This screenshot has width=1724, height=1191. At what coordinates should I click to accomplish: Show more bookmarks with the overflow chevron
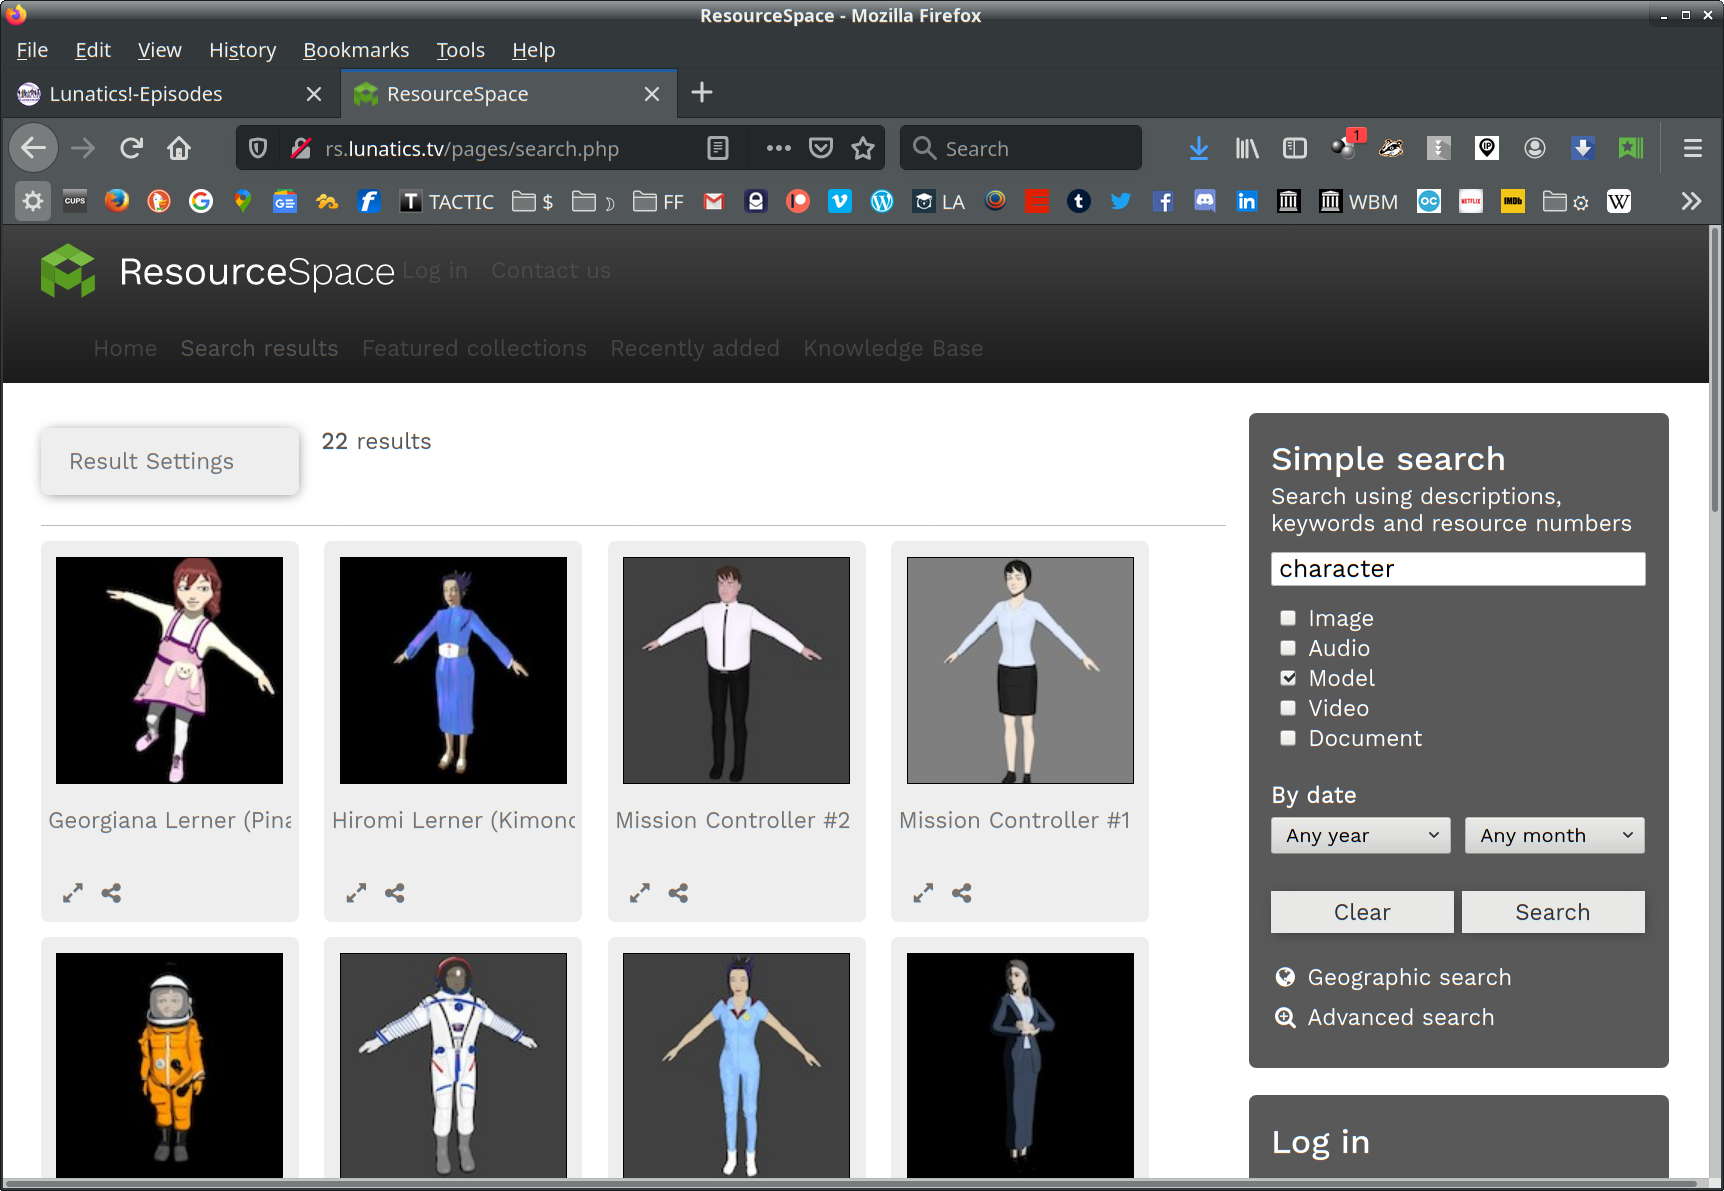(1690, 202)
